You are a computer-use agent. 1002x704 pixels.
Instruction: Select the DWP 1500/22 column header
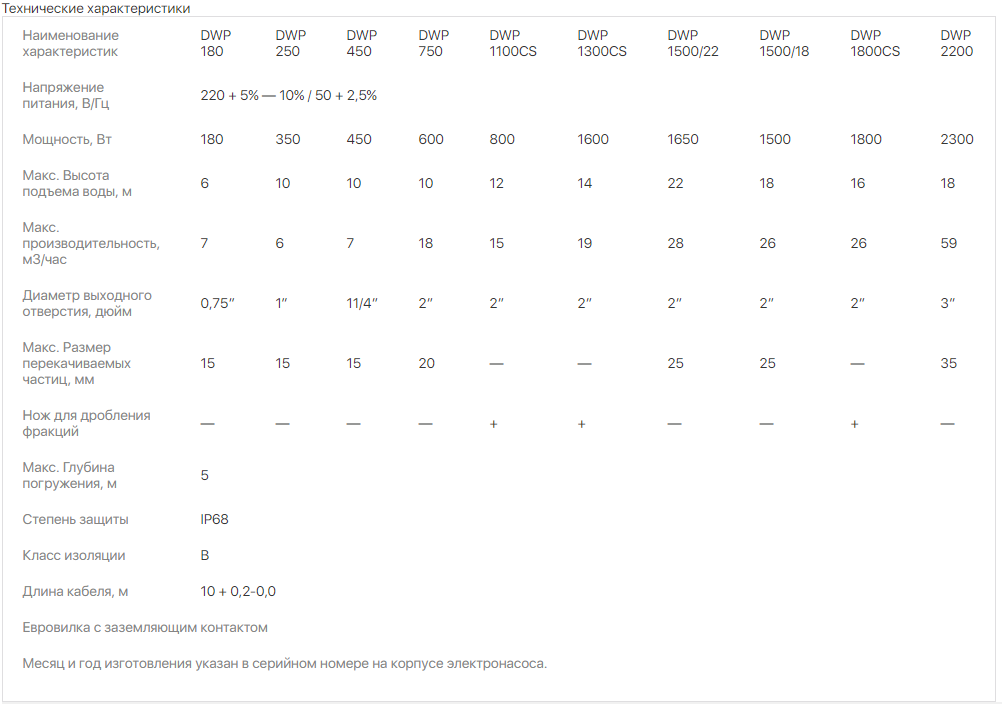tap(693, 43)
